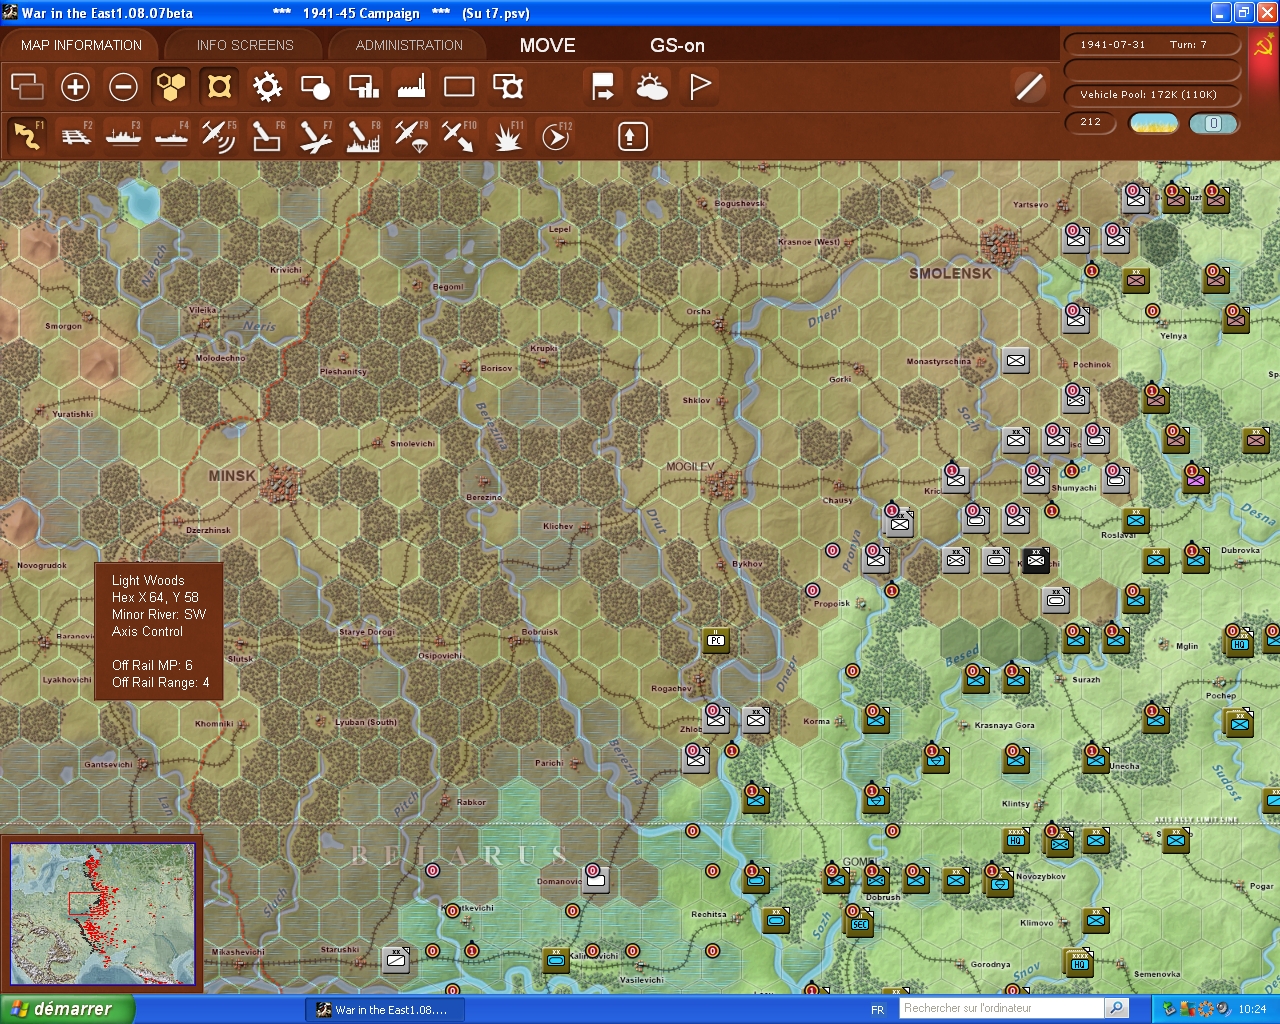Click the rectangle with bar chart icon
This screenshot has height=1024, width=1280.
363,87
